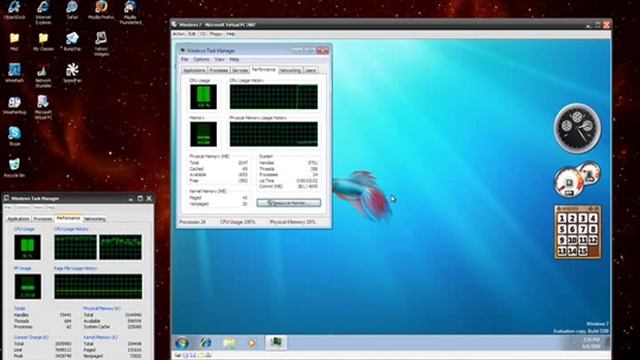Switch to Processes tab in host Task Manager
640x360 pixels.
43,219
